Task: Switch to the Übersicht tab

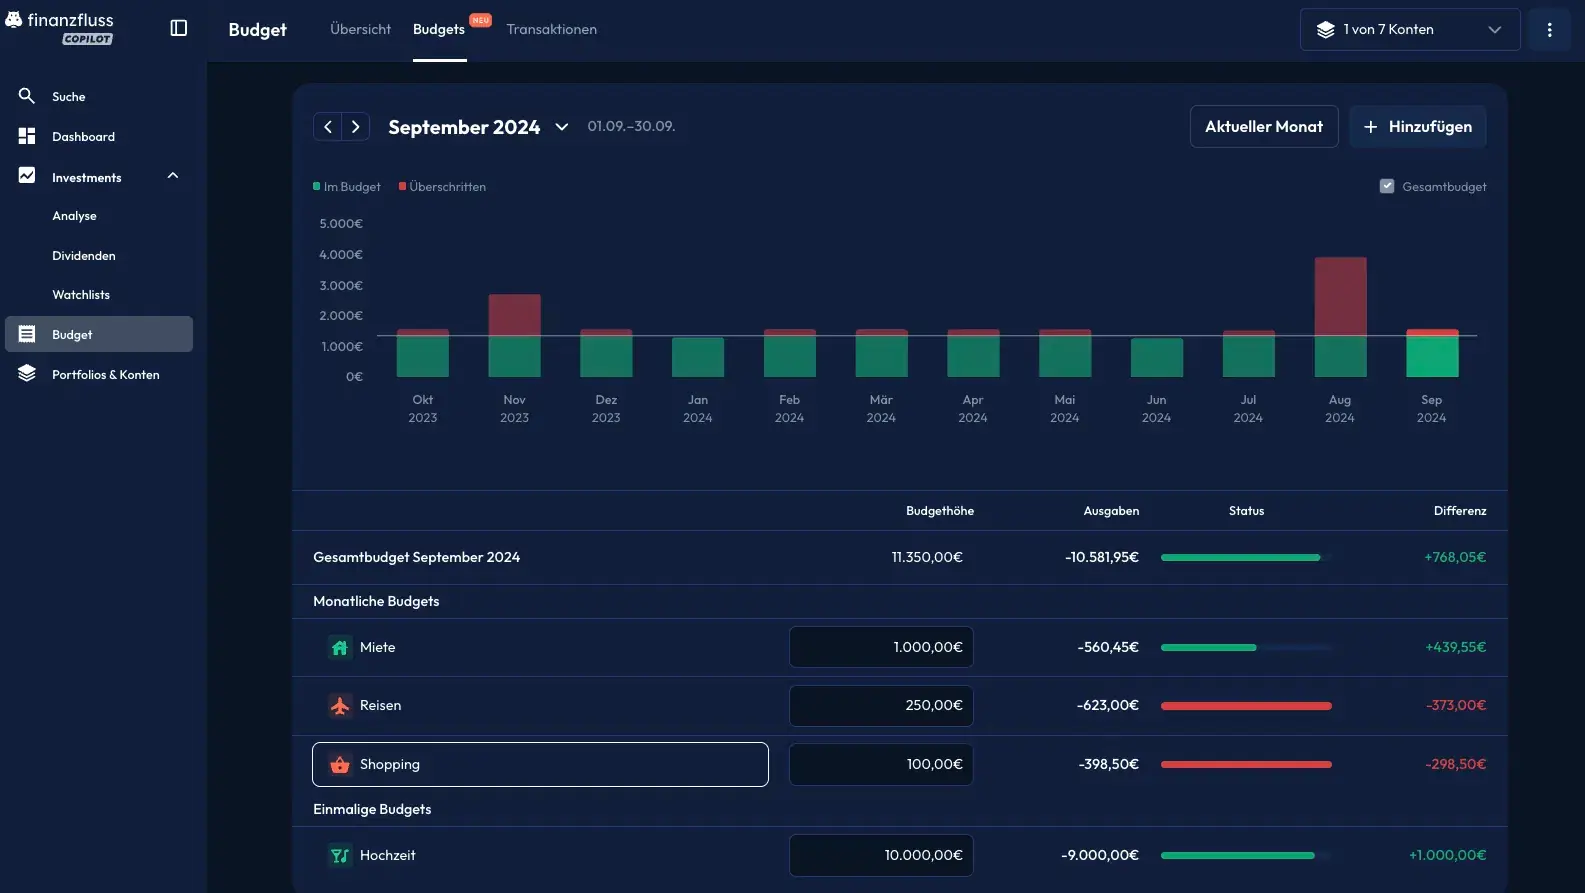Action: click(360, 29)
